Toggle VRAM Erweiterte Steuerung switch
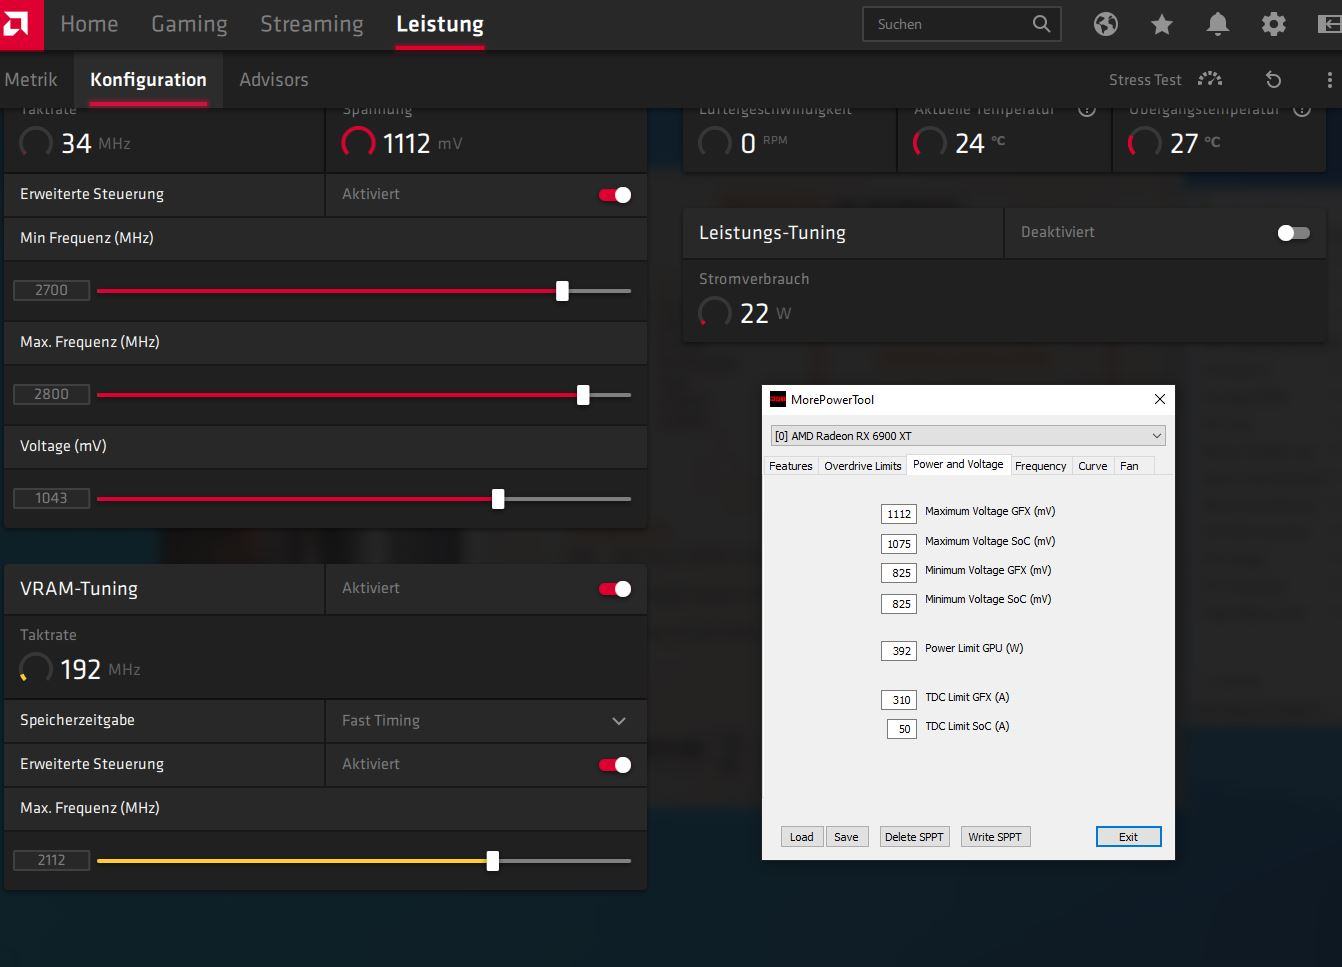The image size is (1342, 967). tap(615, 765)
